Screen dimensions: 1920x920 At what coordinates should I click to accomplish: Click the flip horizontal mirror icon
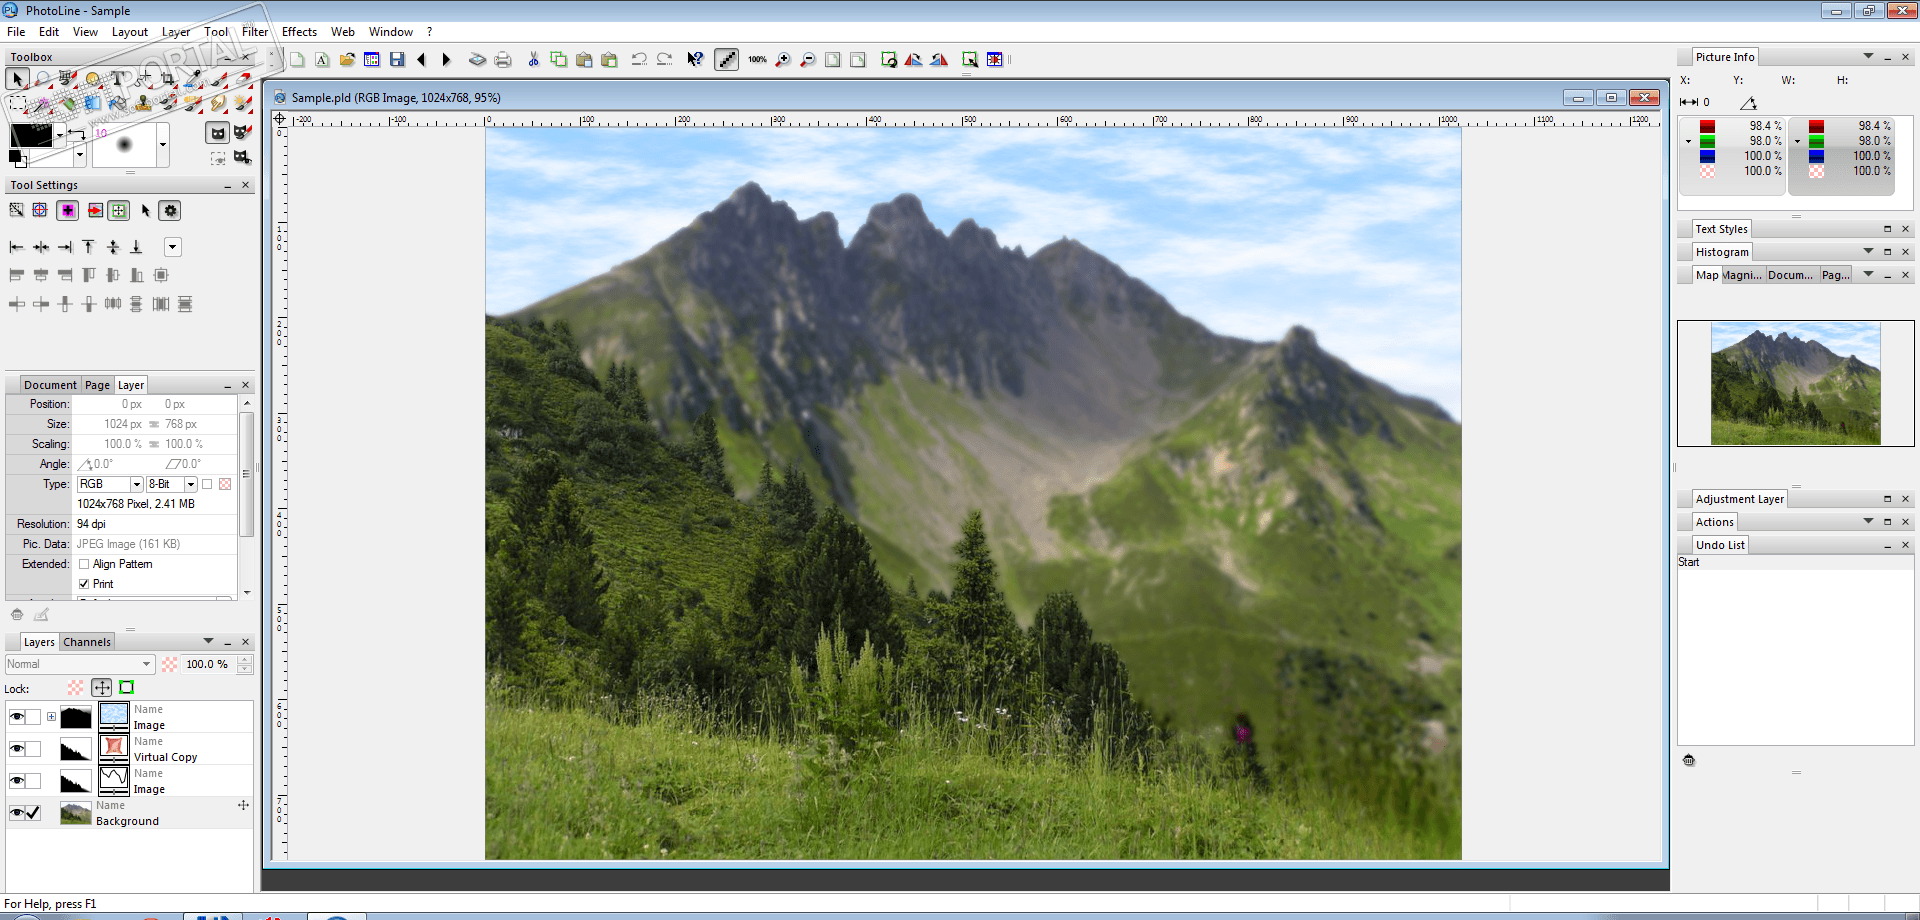[x=914, y=60]
